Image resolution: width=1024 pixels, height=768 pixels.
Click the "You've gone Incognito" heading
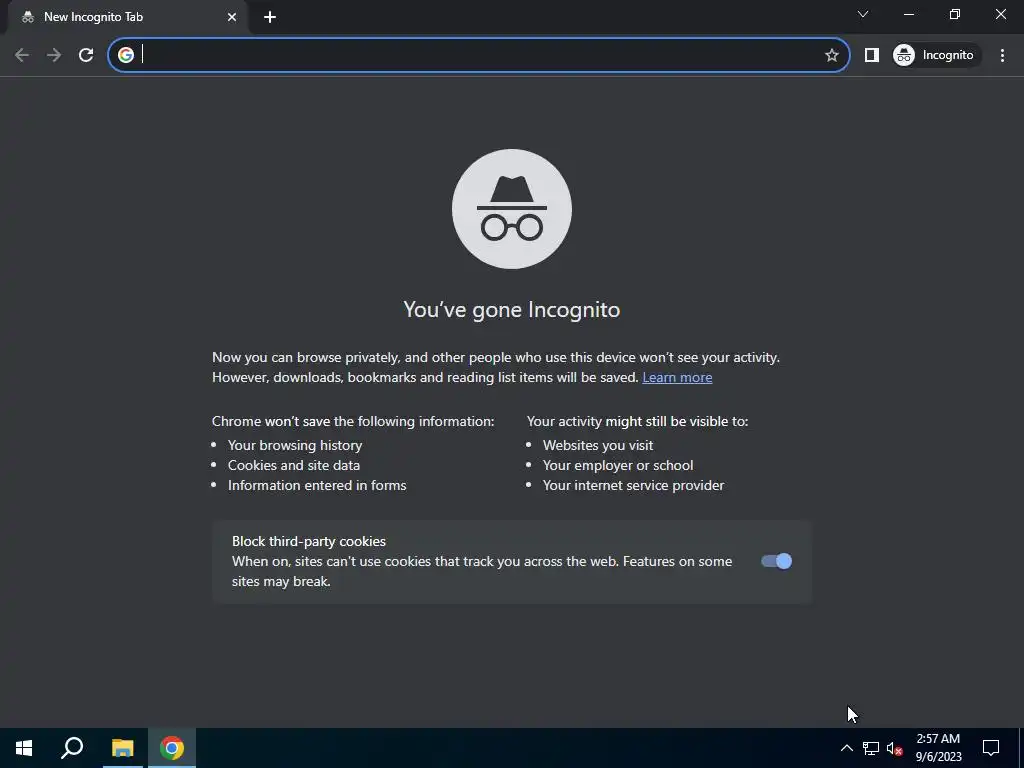pyautogui.click(x=511, y=310)
